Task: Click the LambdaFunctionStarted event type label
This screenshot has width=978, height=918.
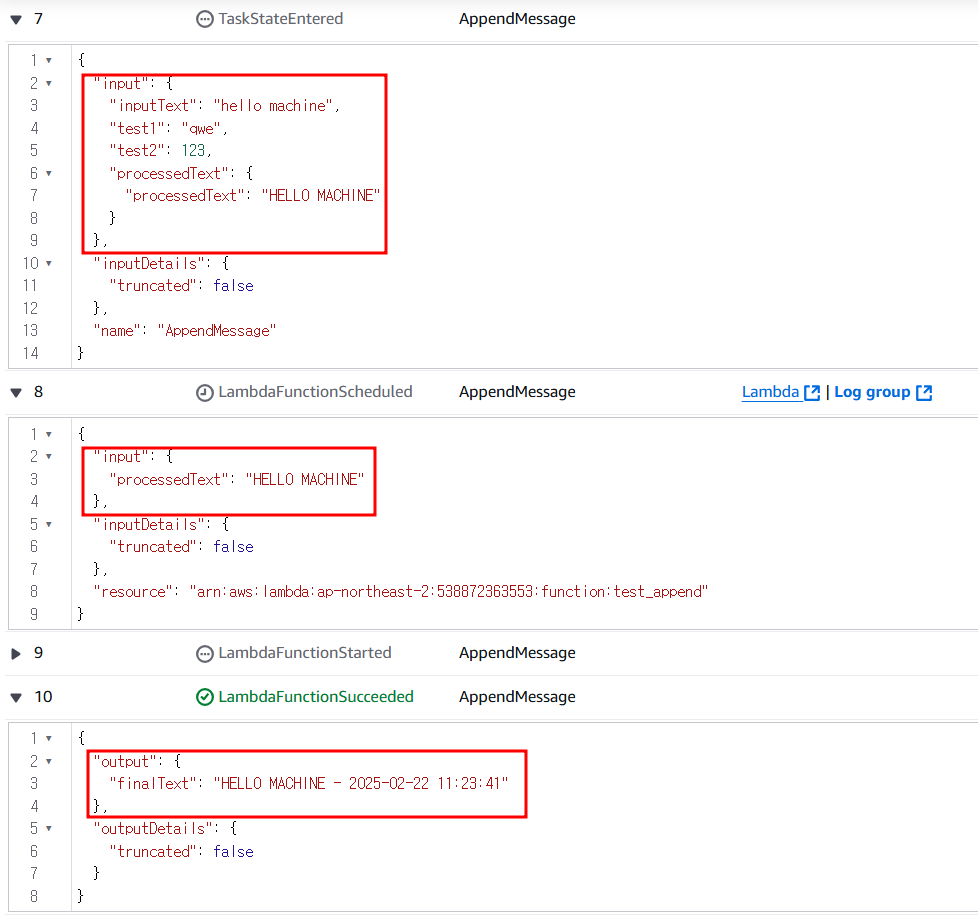Action: coord(305,654)
